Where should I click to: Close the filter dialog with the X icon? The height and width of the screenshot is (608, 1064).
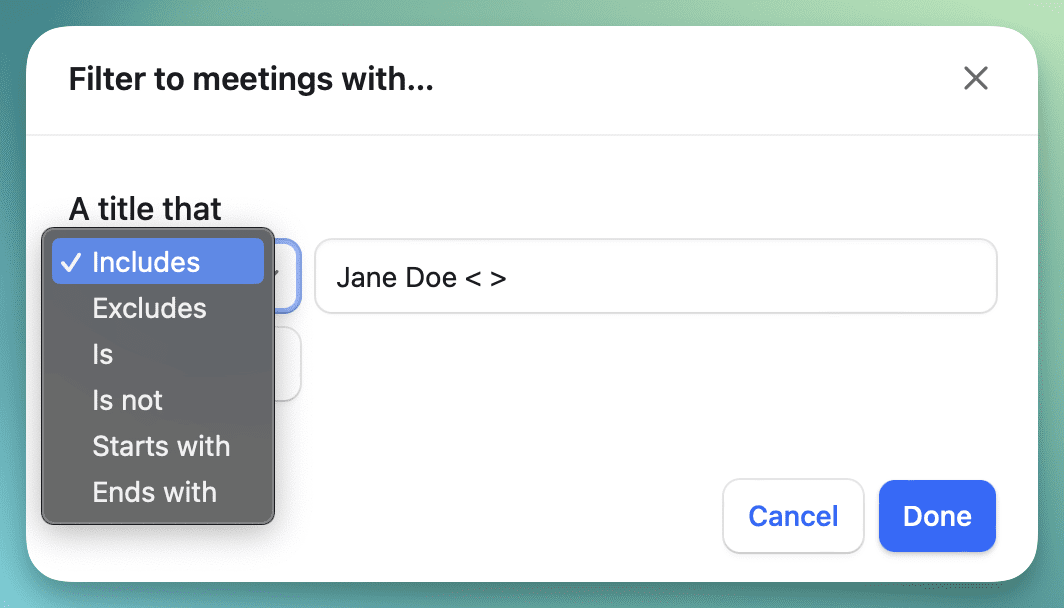[975, 78]
